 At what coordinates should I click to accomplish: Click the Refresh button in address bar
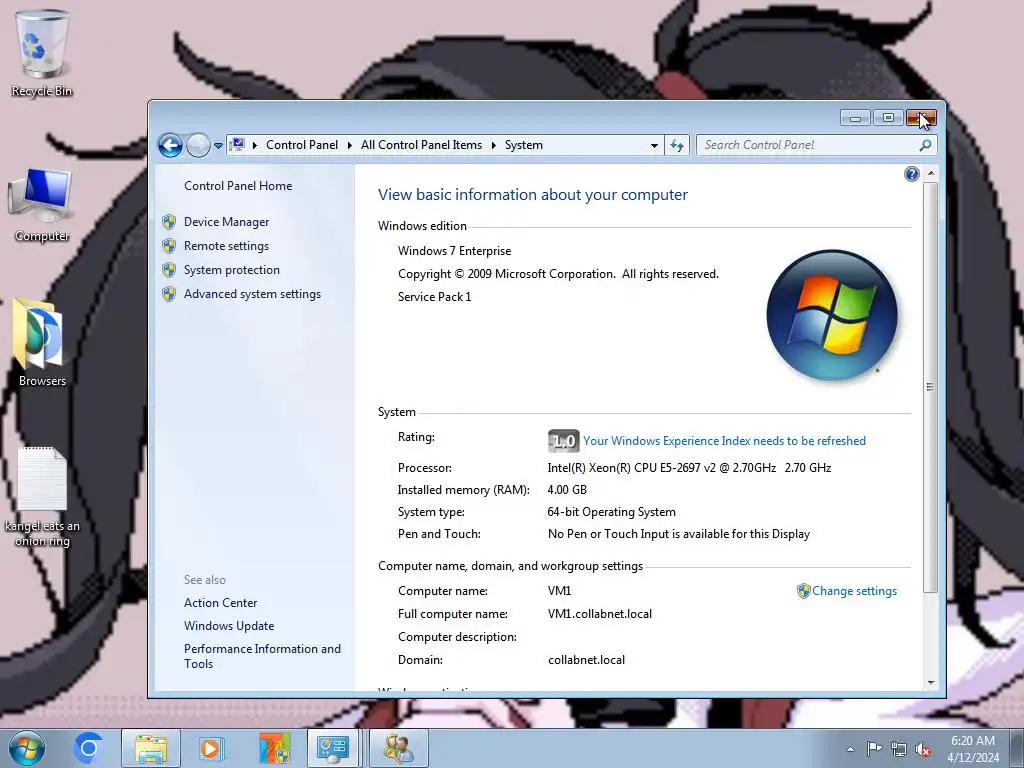click(x=677, y=146)
